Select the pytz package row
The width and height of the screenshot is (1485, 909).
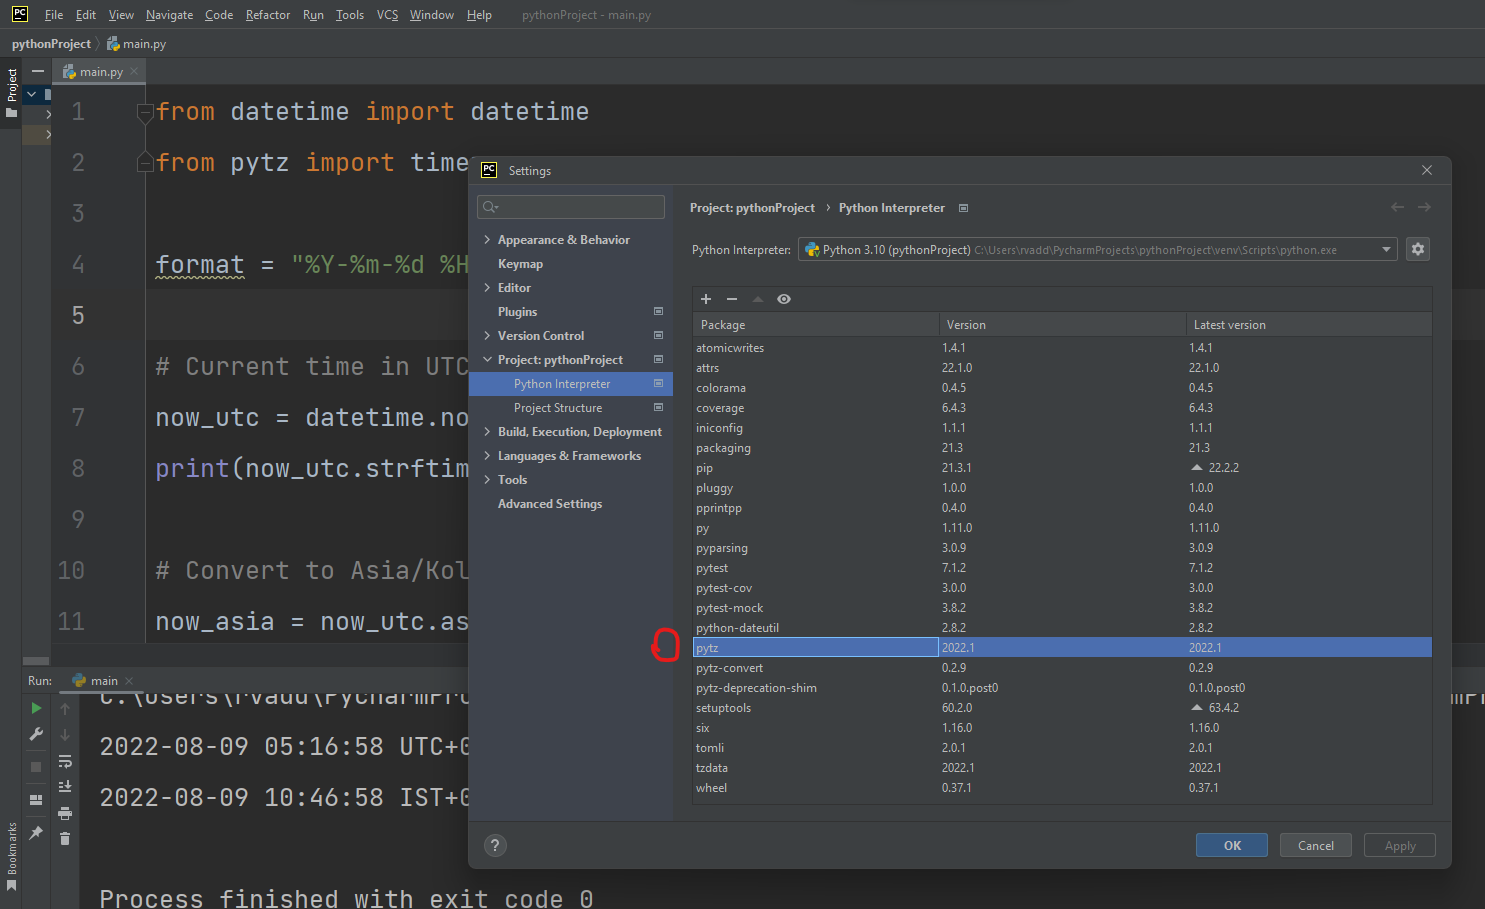(x=1062, y=648)
